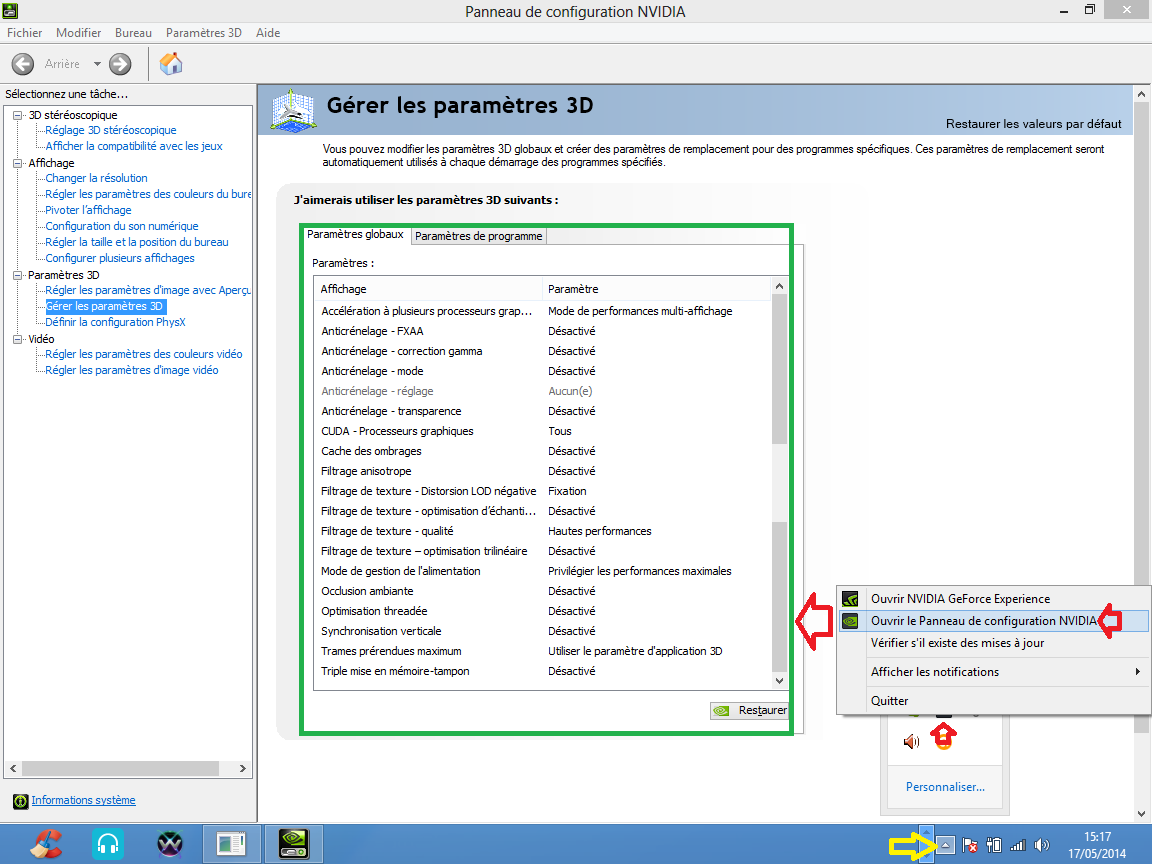Select the Paramètres globaux tab
1152x864 pixels.
click(356, 234)
